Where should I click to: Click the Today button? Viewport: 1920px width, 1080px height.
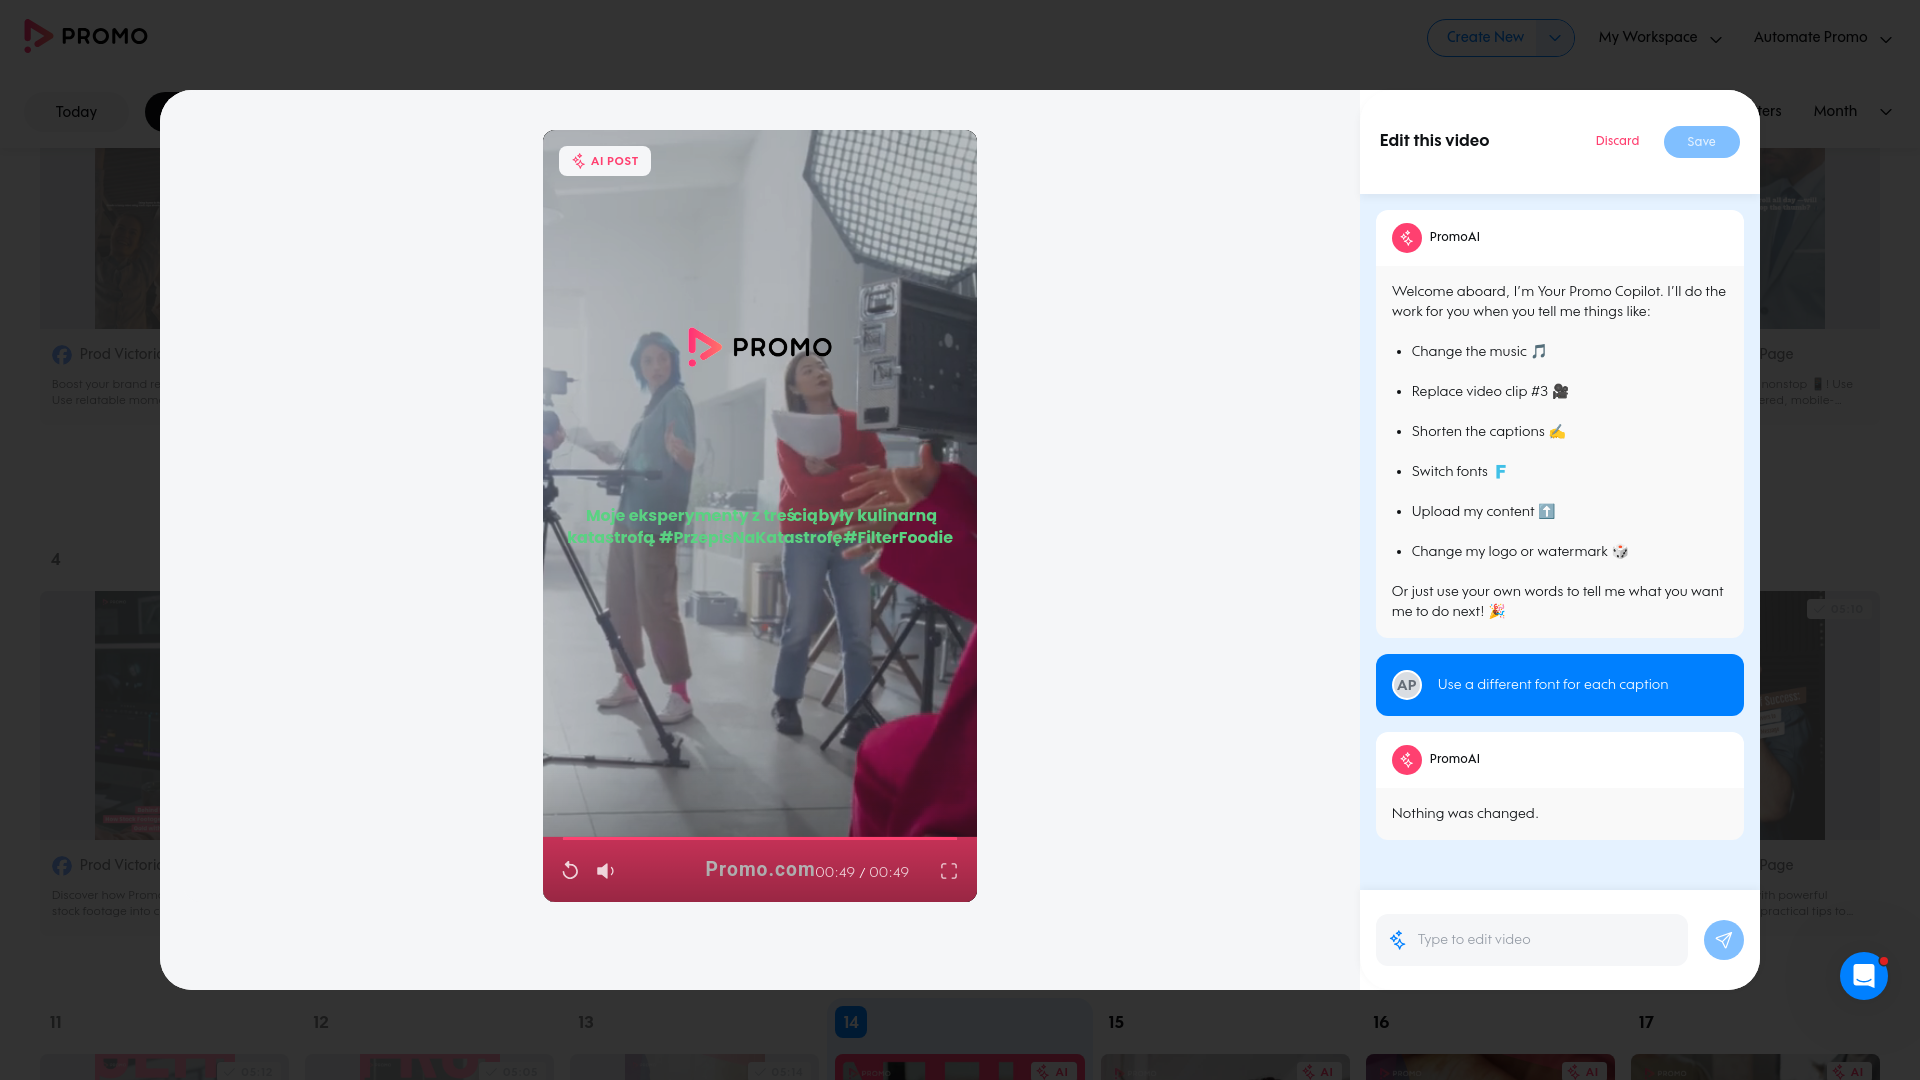coord(76,112)
